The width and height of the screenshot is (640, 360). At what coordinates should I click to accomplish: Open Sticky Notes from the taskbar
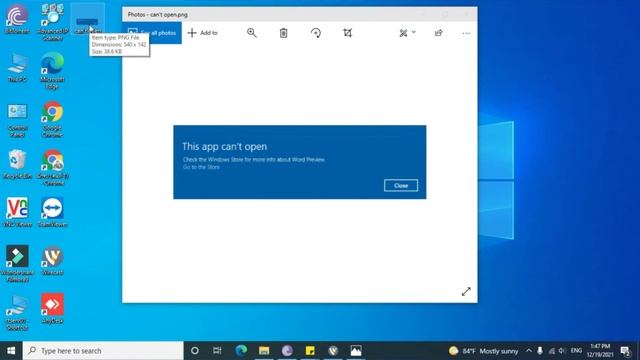pos(310,351)
